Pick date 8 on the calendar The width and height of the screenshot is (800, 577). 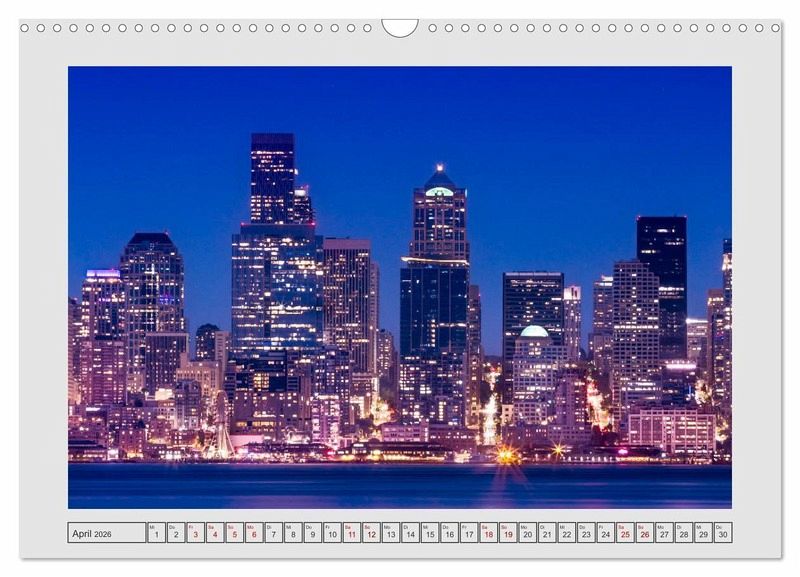click(x=293, y=533)
